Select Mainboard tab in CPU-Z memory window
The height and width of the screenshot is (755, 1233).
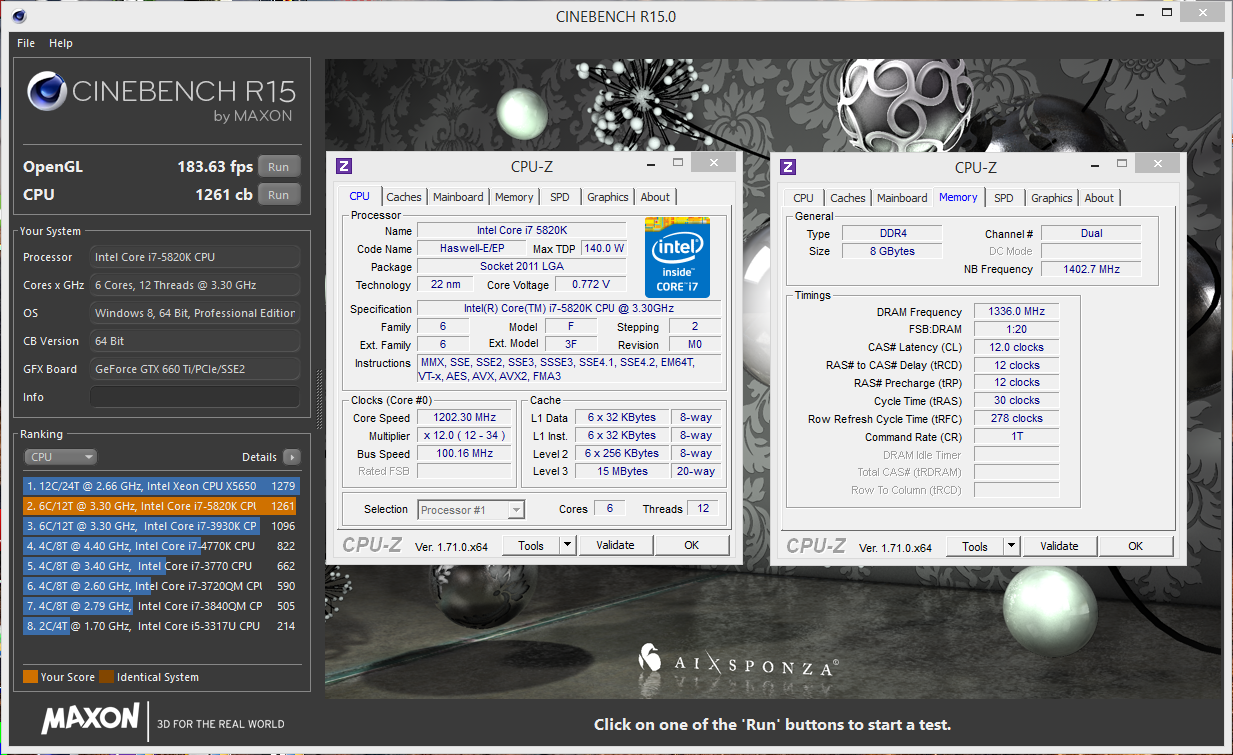click(903, 198)
